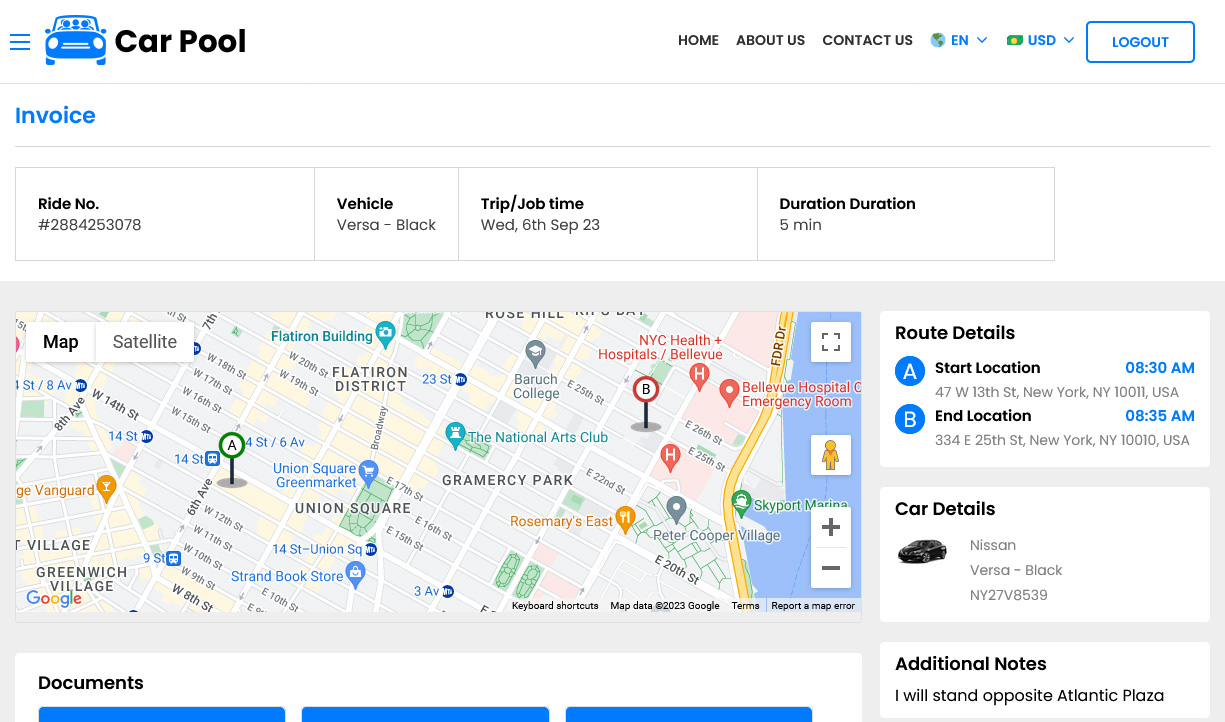The width and height of the screenshot is (1225, 722).
Task: Select the Union Square Greenmarket shopping marker
Action: [x=368, y=470]
